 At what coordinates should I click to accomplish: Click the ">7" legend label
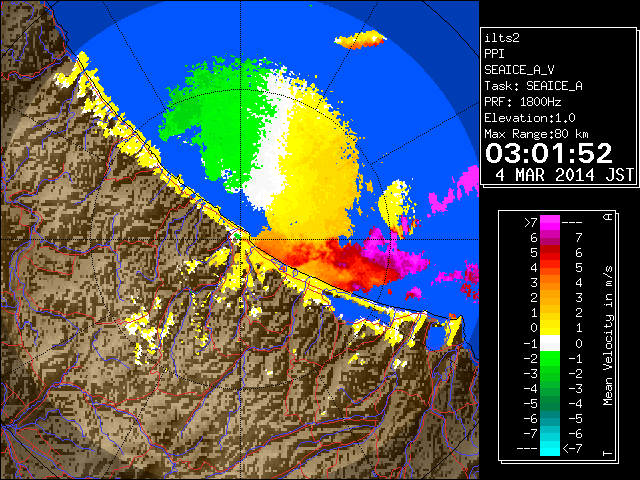(x=530, y=222)
